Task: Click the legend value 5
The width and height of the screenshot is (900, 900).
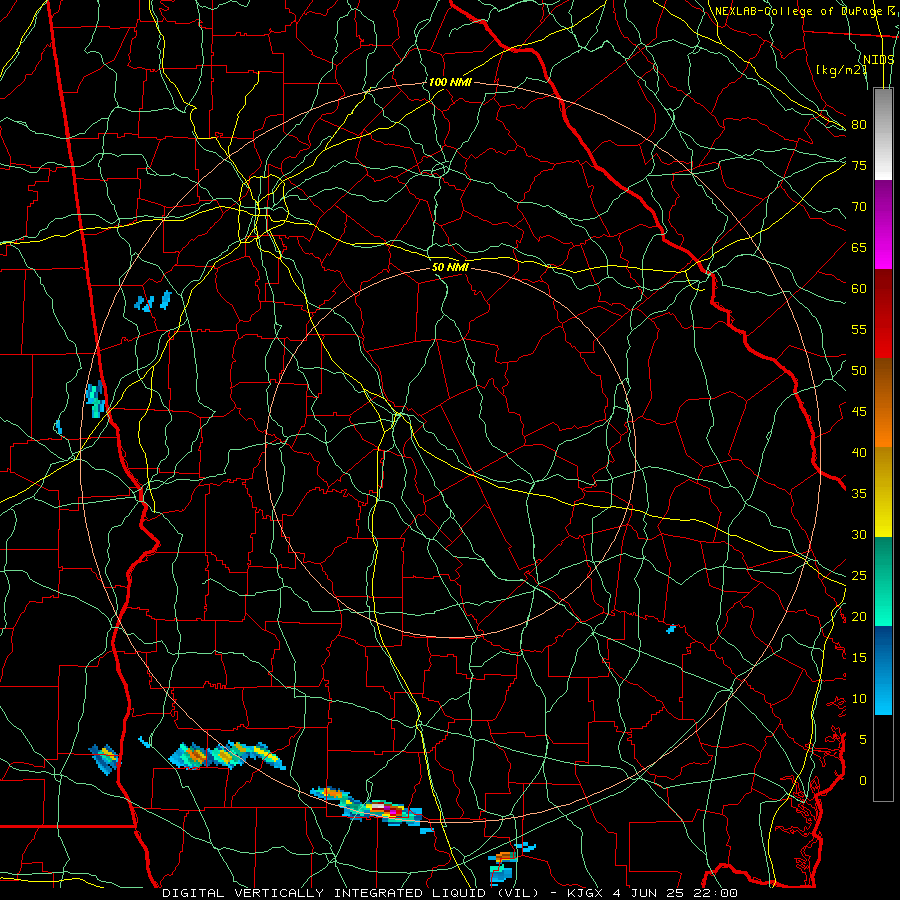Action: (x=863, y=739)
